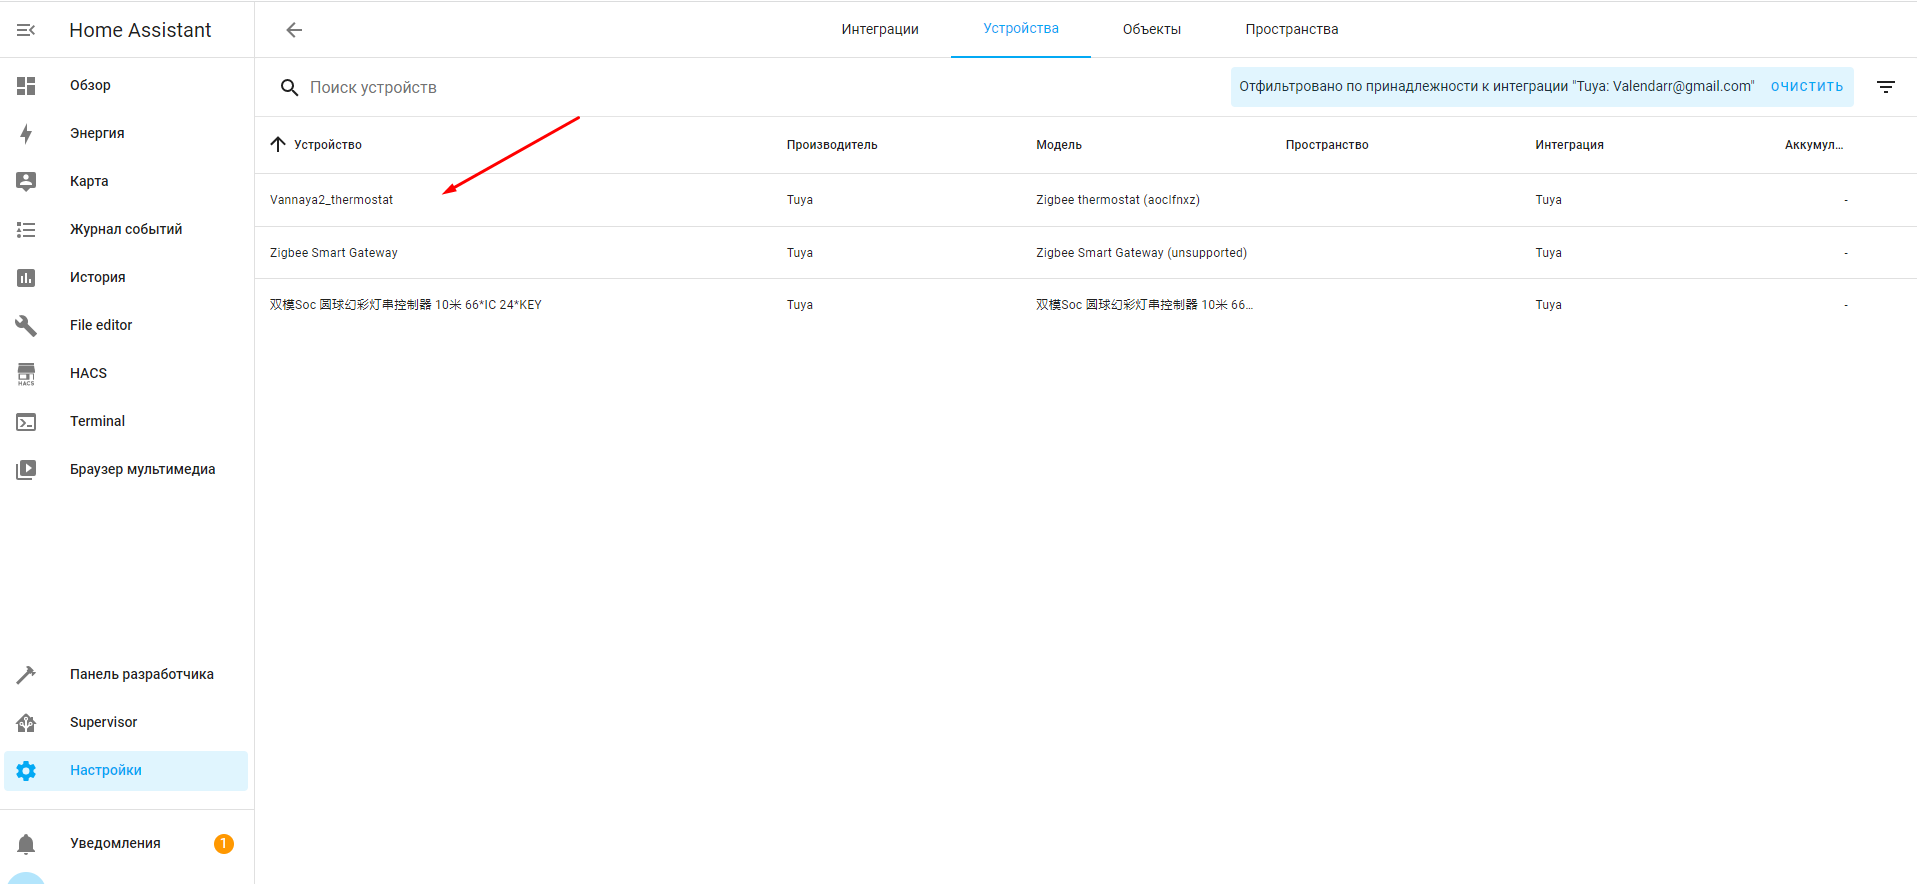Open the filter menu icon
Viewport: 1917px width, 884px height.
pos(1886,88)
